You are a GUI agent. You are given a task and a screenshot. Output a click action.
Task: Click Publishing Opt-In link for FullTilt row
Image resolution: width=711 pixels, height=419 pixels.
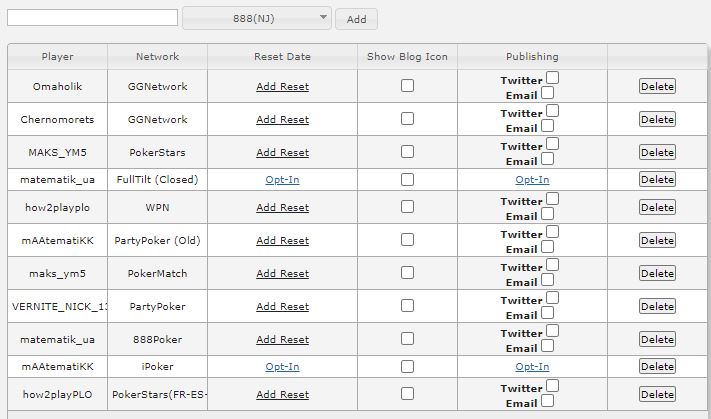point(532,180)
